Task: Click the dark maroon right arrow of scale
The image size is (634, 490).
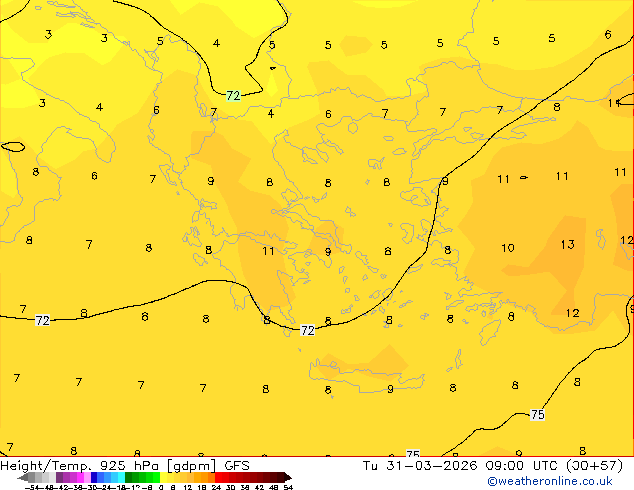Action: click(289, 478)
